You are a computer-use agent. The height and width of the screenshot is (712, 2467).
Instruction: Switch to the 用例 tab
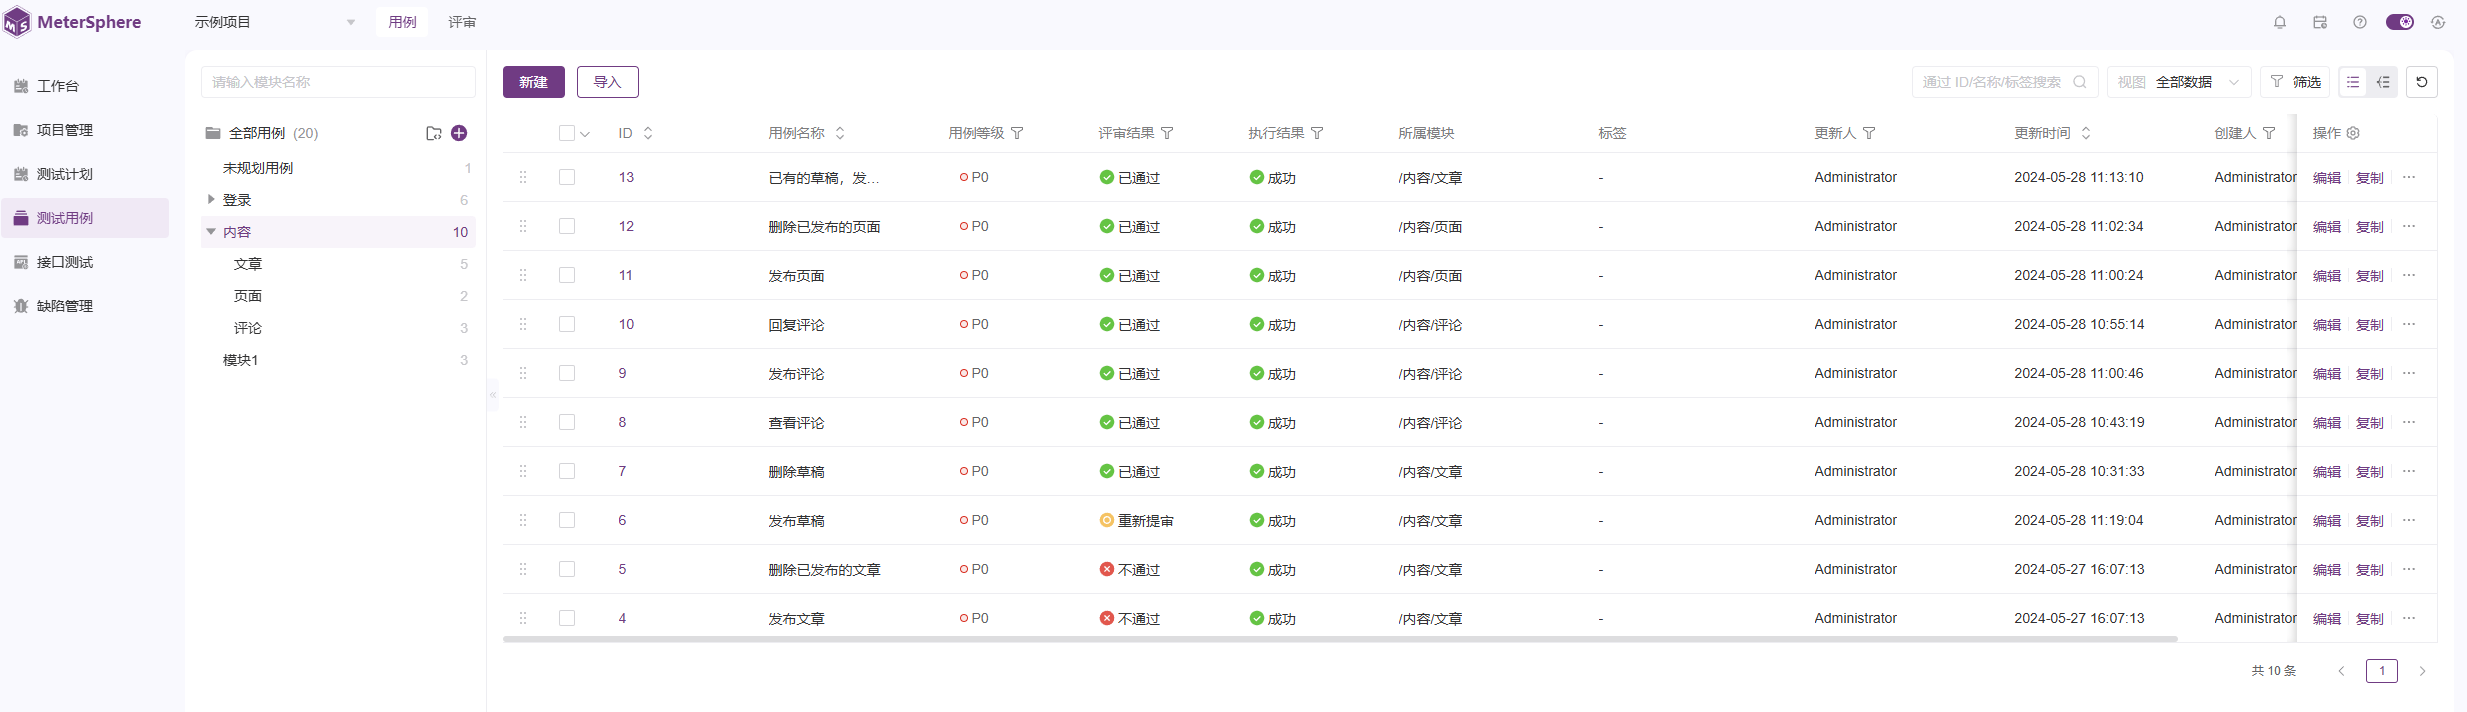pos(402,22)
